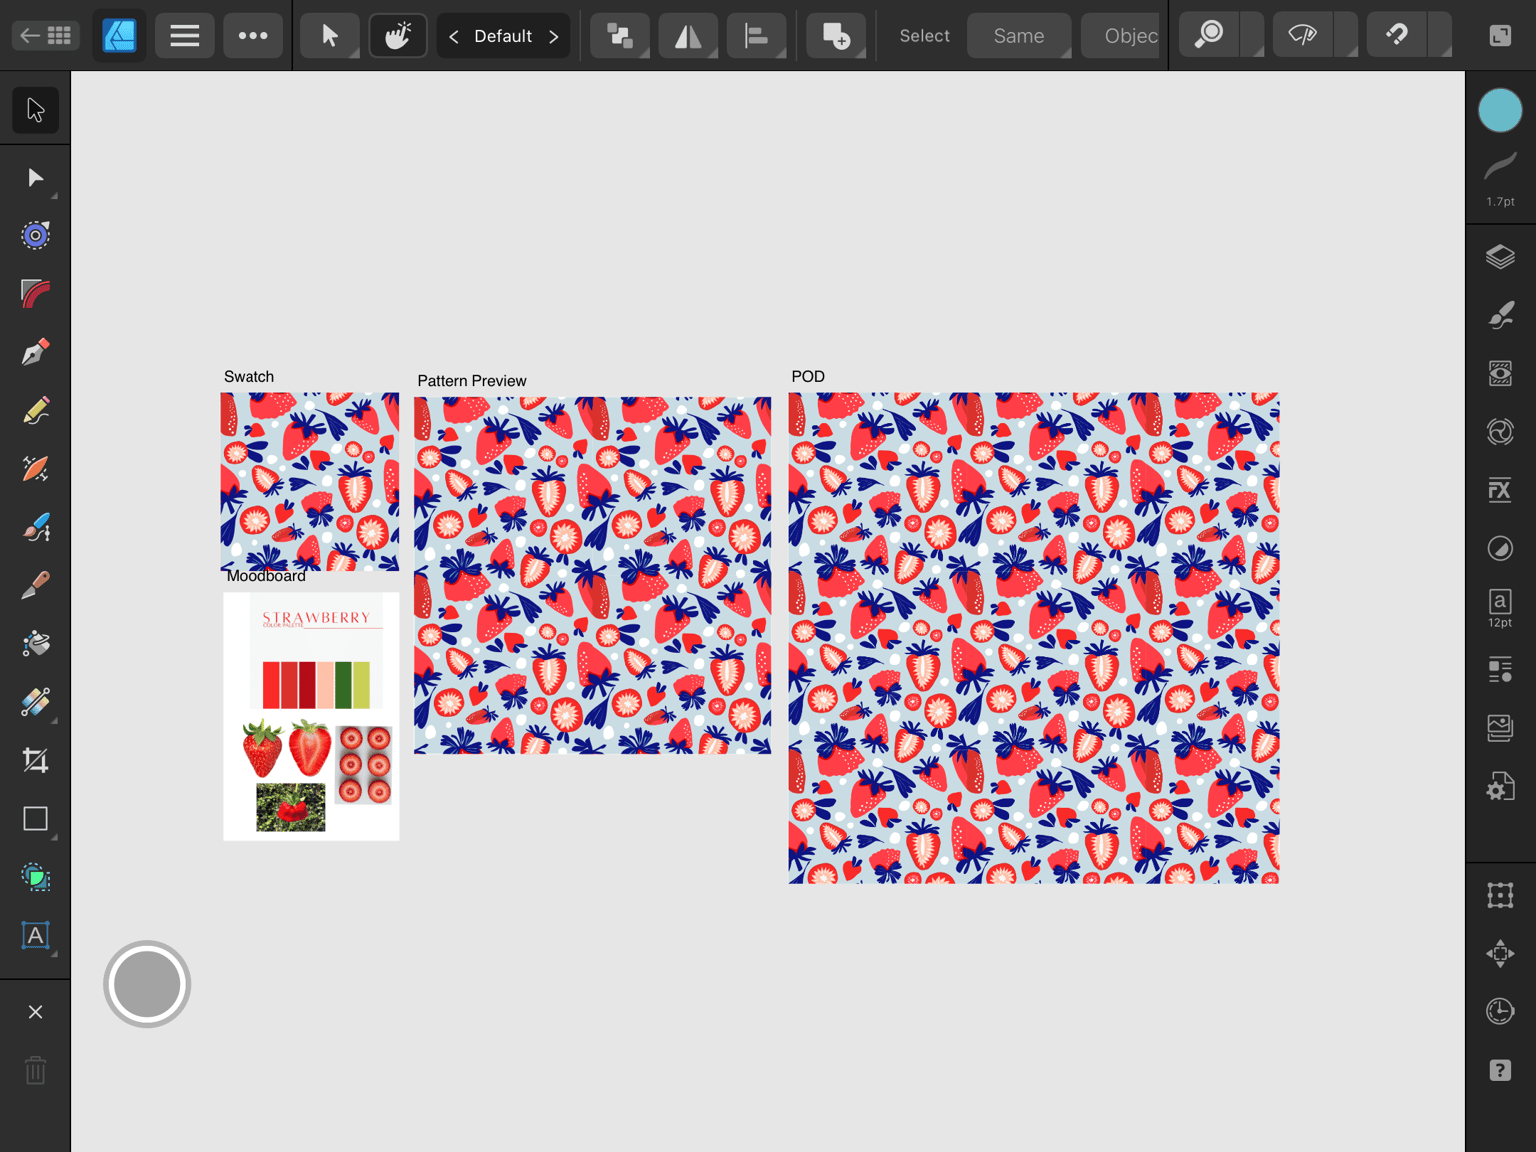The width and height of the screenshot is (1536, 1152).
Task: Open the text paragraph styles panel
Action: (x=1500, y=670)
